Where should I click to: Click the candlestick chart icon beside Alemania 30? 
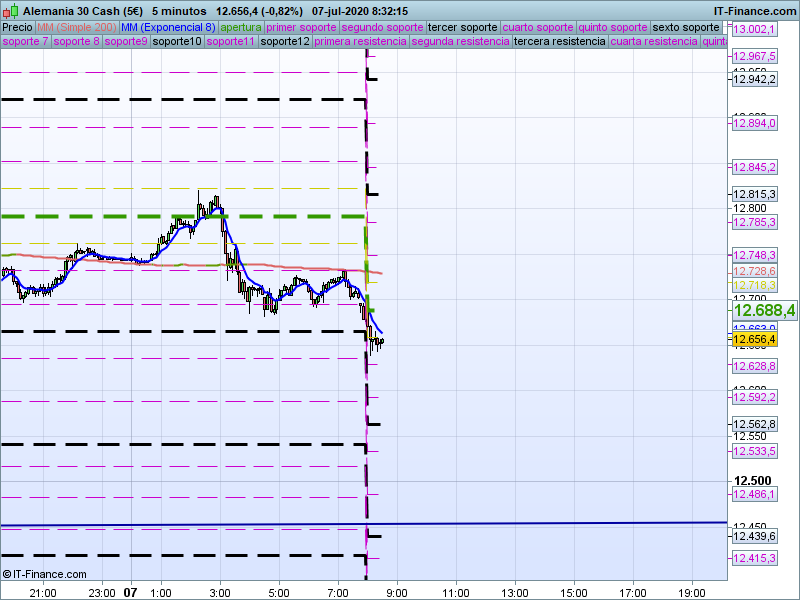[10, 10]
